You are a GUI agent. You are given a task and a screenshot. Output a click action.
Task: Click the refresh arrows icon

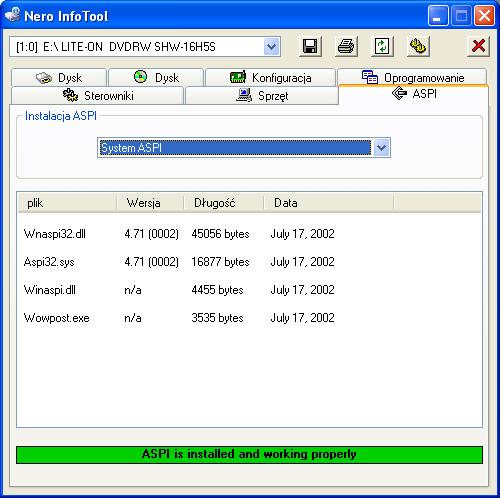(382, 46)
